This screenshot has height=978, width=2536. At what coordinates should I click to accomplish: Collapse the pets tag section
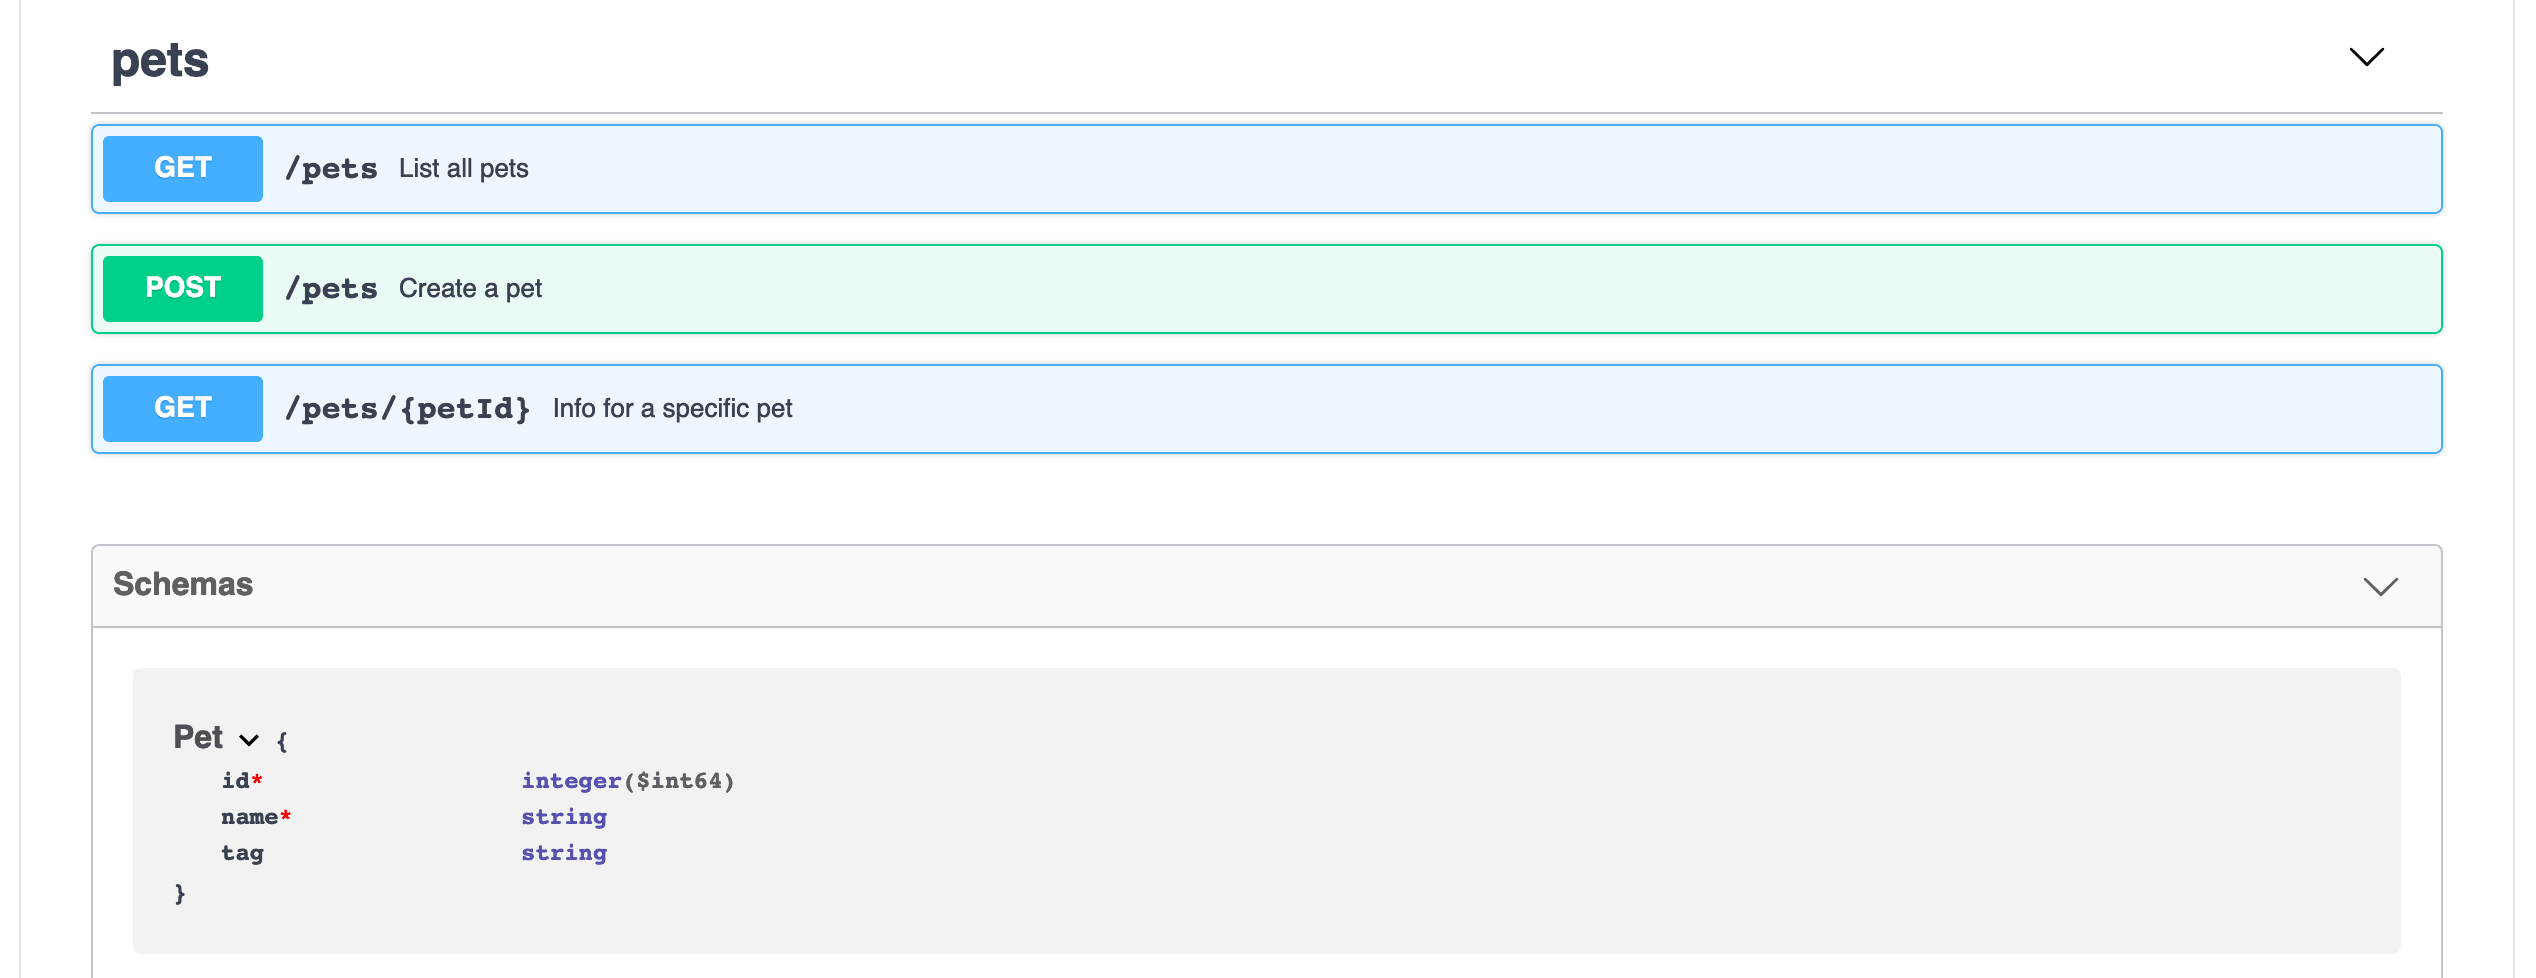pyautogui.click(x=2366, y=58)
